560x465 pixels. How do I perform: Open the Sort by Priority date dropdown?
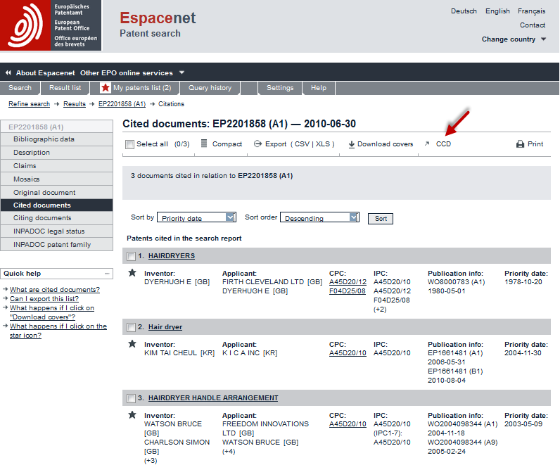coord(197,218)
